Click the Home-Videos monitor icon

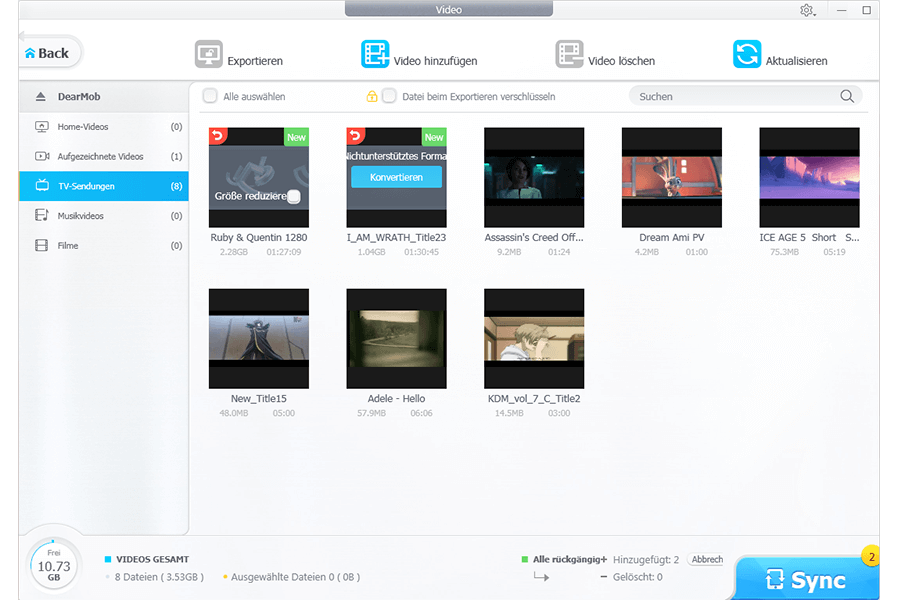click(x=42, y=126)
